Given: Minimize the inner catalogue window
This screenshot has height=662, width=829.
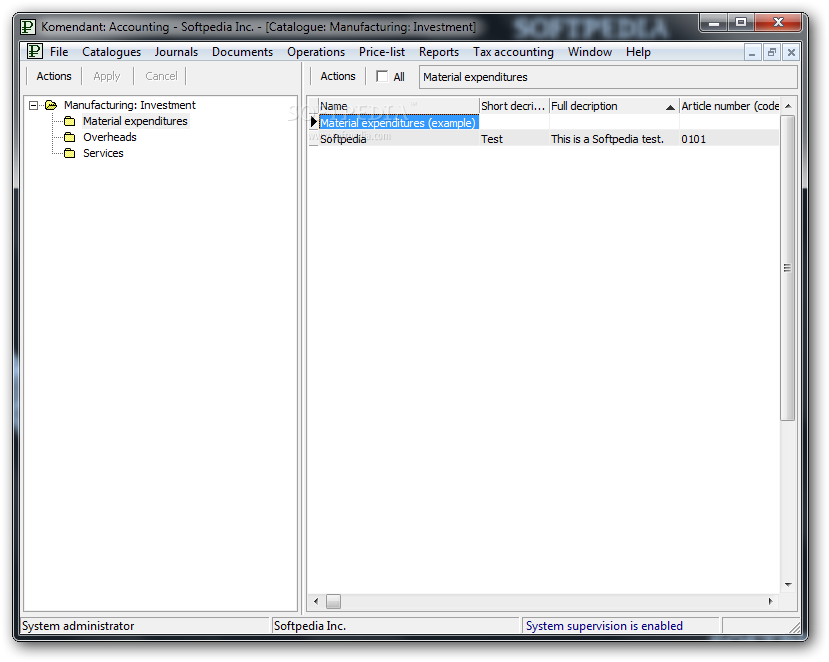Looking at the screenshot, I should pyautogui.click(x=752, y=52).
